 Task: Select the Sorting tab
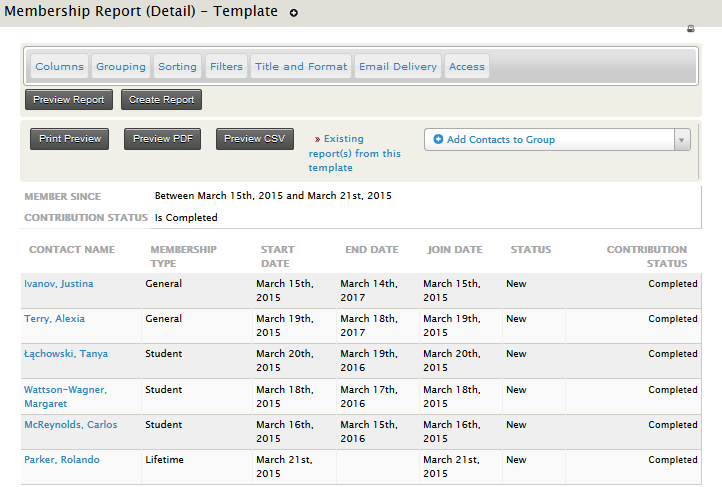click(177, 67)
